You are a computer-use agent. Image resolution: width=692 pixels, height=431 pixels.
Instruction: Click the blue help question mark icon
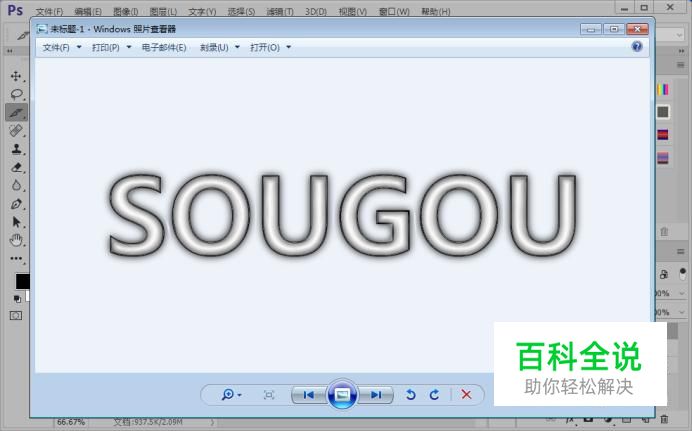pos(637,46)
